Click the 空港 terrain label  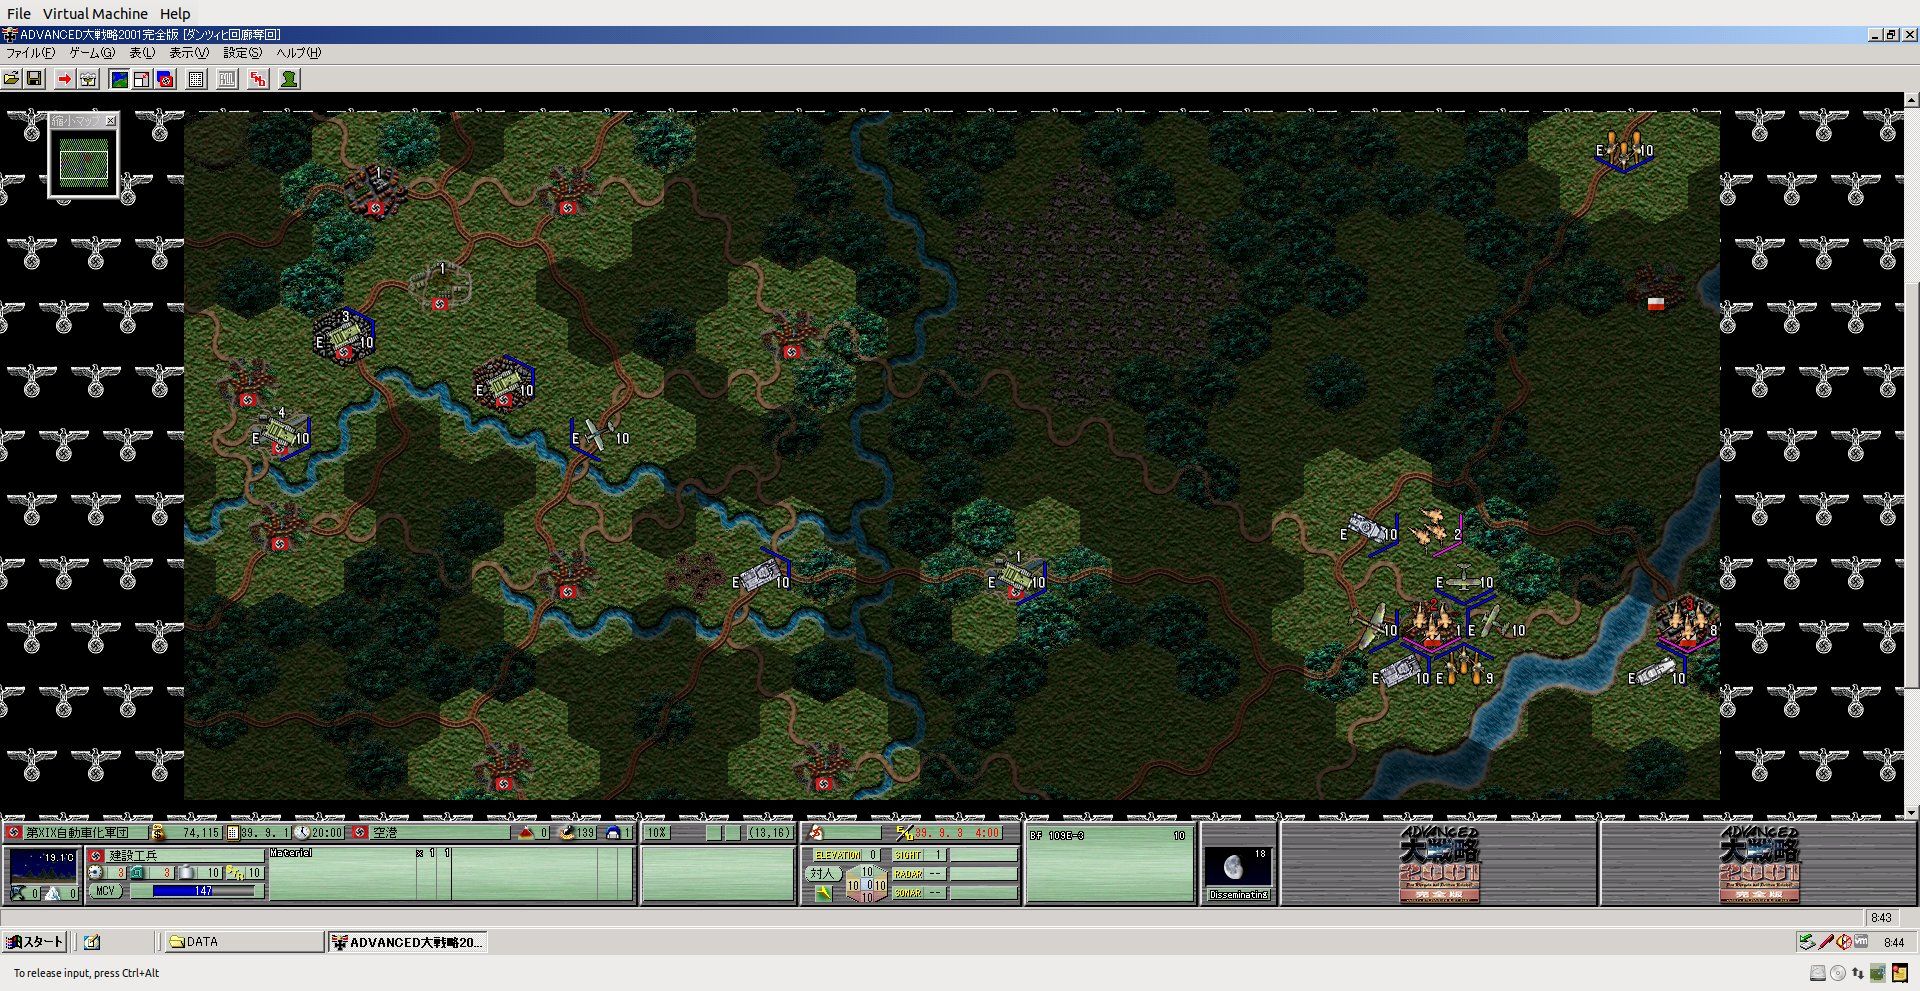[x=385, y=832]
